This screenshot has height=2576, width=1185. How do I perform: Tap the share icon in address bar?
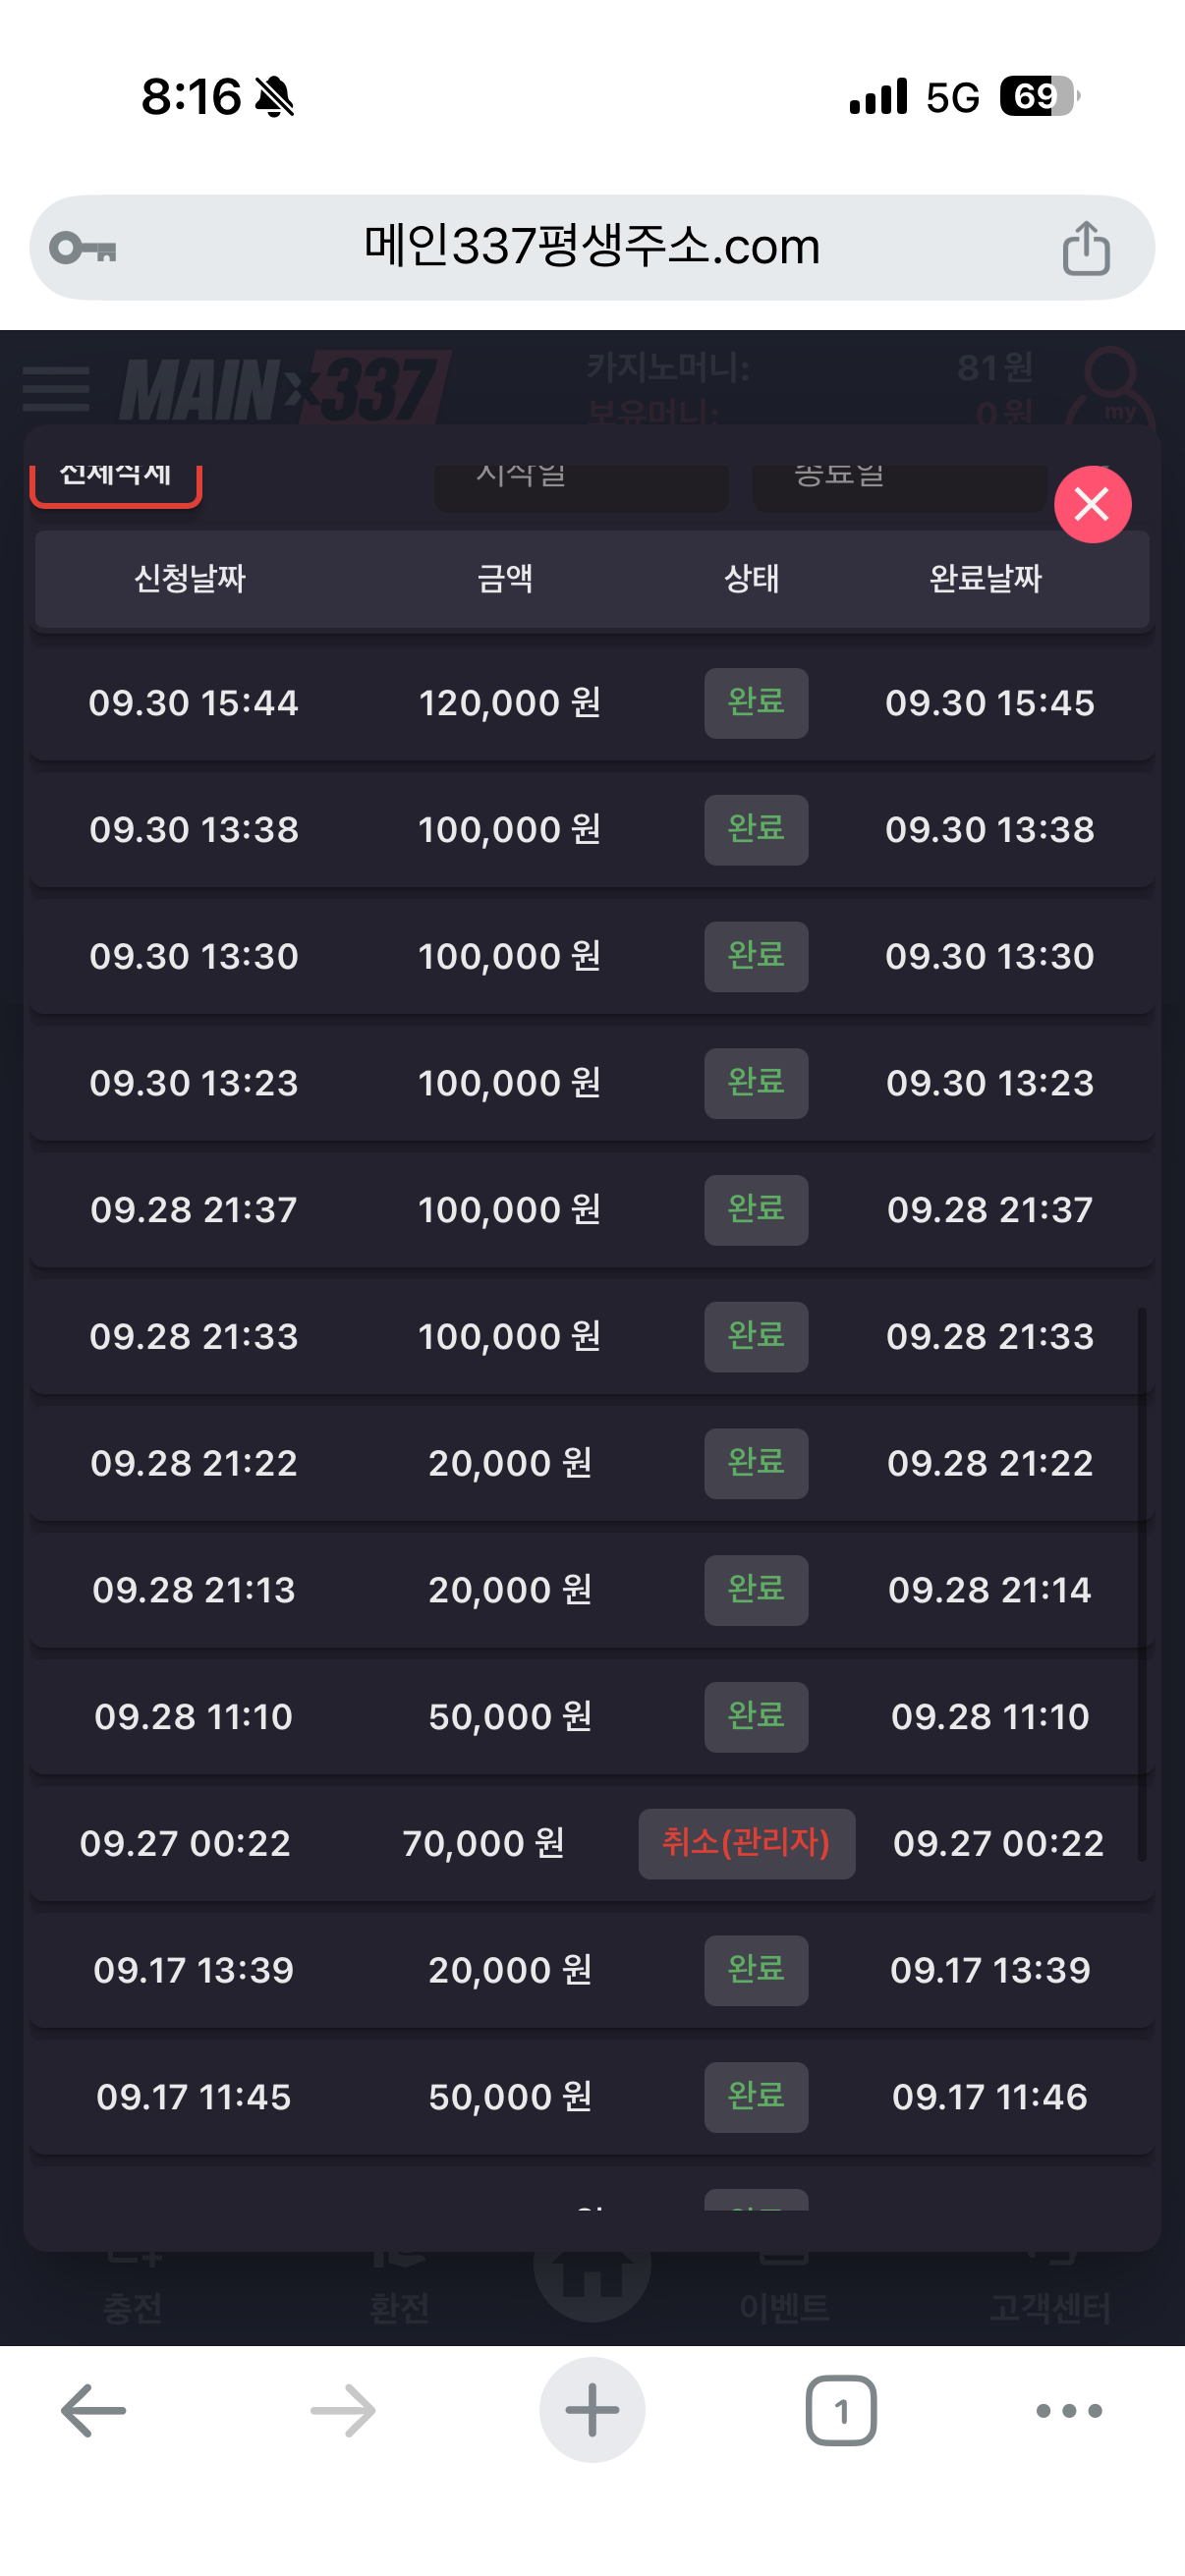(1086, 248)
